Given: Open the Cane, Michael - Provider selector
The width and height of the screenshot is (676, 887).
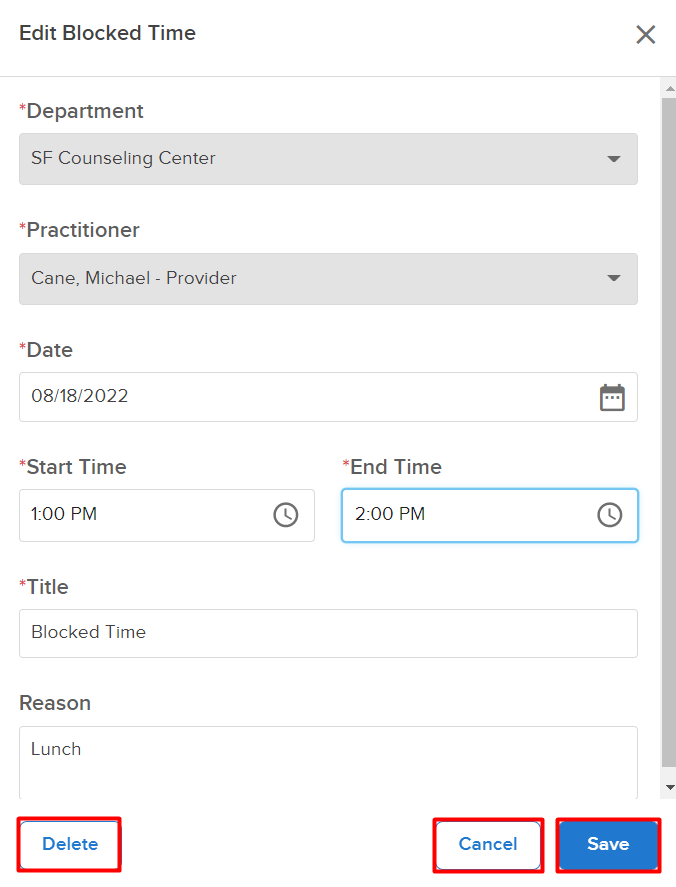Looking at the screenshot, I should tap(328, 279).
